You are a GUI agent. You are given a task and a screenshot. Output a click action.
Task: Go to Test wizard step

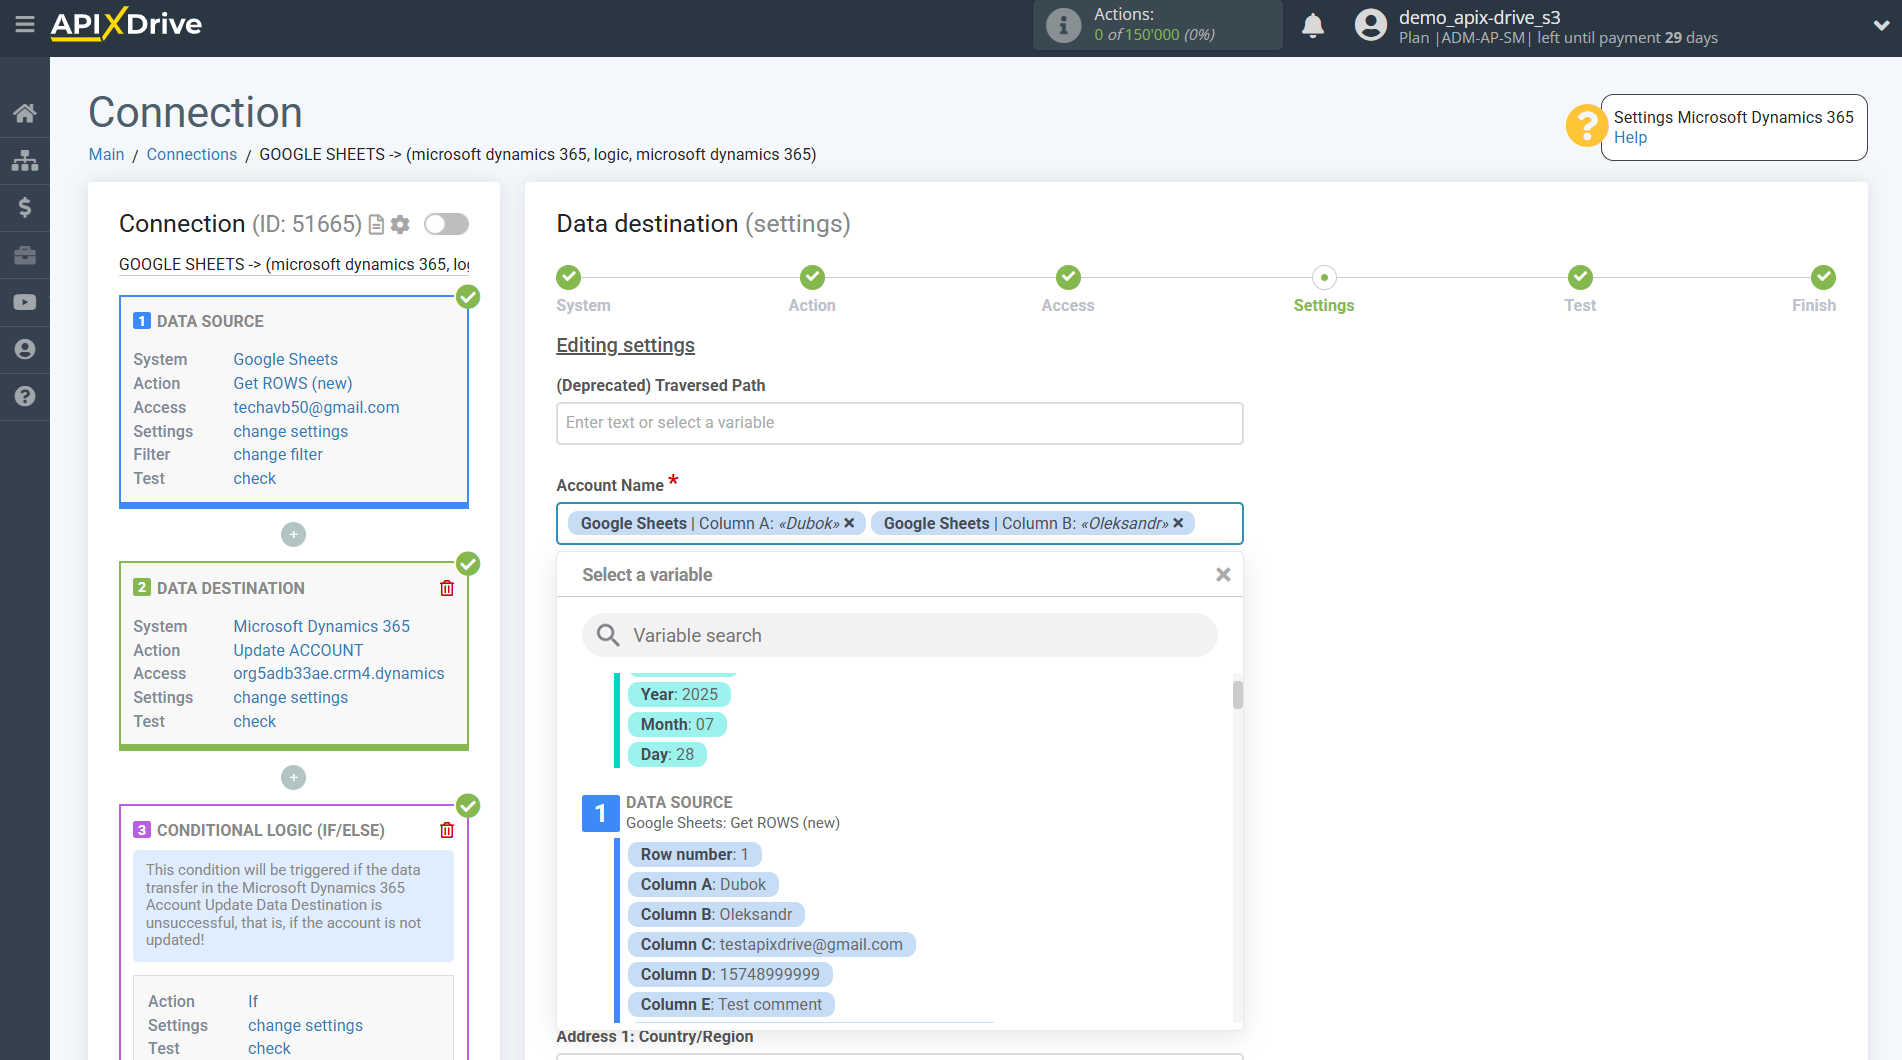(1580, 277)
